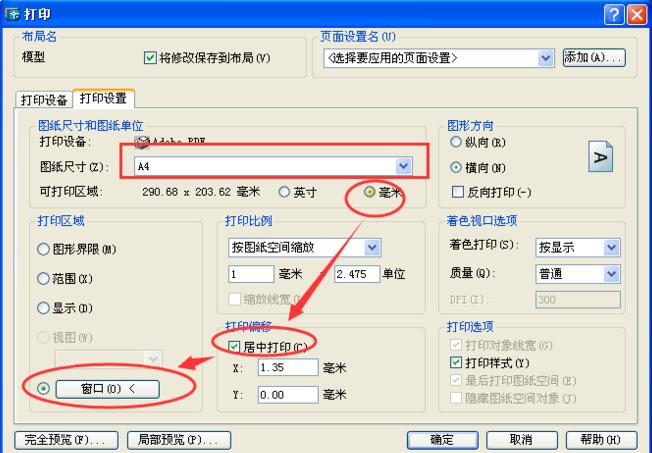Open the page setup name dropdown
The width and height of the screenshot is (652, 453).
tap(546, 58)
